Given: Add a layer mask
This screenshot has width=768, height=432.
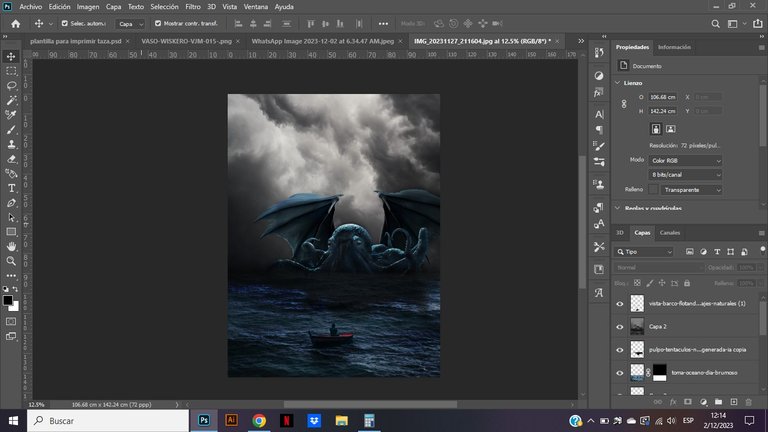Looking at the screenshot, I should click(x=688, y=402).
